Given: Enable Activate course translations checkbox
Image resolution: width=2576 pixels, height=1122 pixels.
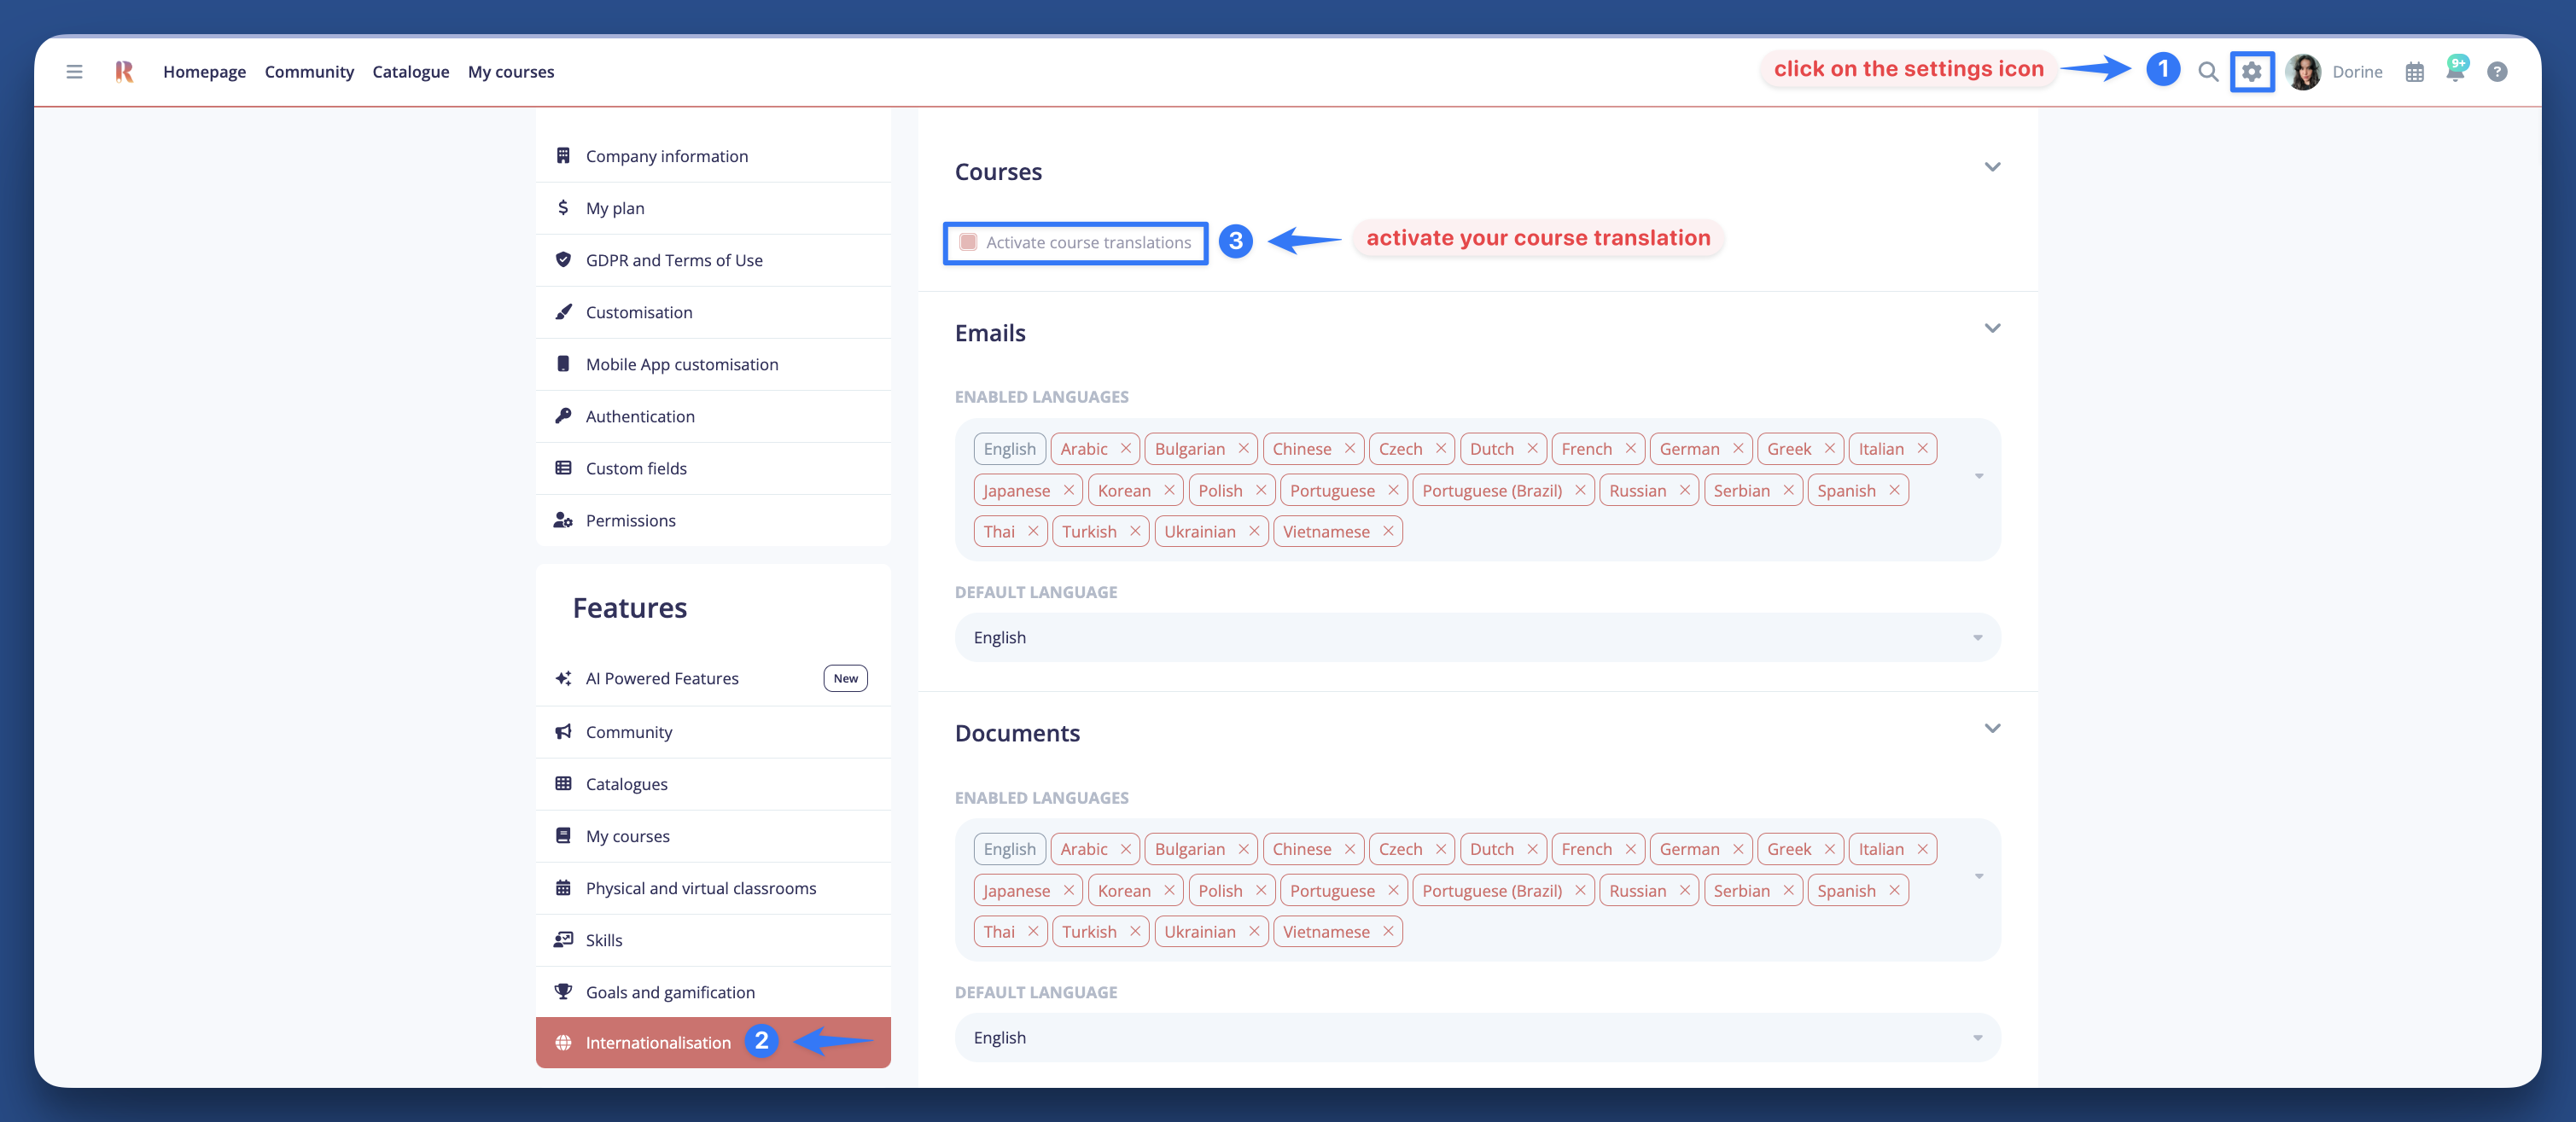Looking at the screenshot, I should [968, 242].
